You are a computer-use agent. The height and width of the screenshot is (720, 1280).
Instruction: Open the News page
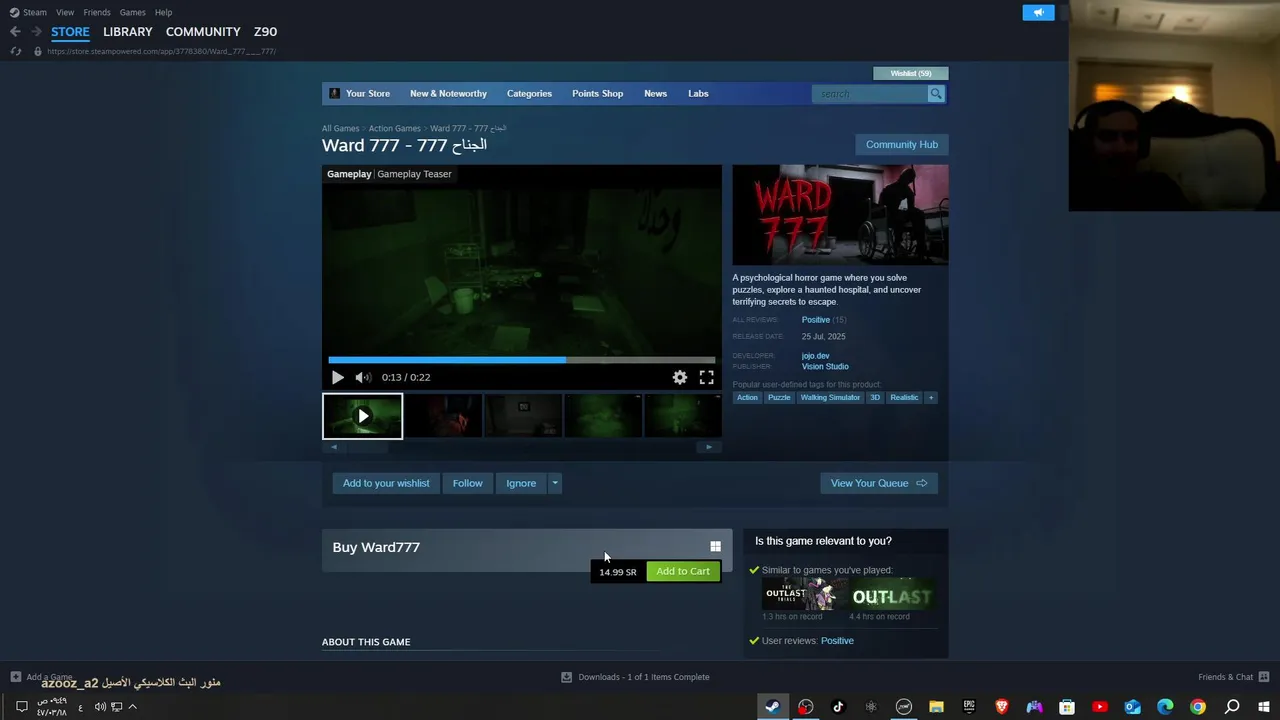pos(655,94)
